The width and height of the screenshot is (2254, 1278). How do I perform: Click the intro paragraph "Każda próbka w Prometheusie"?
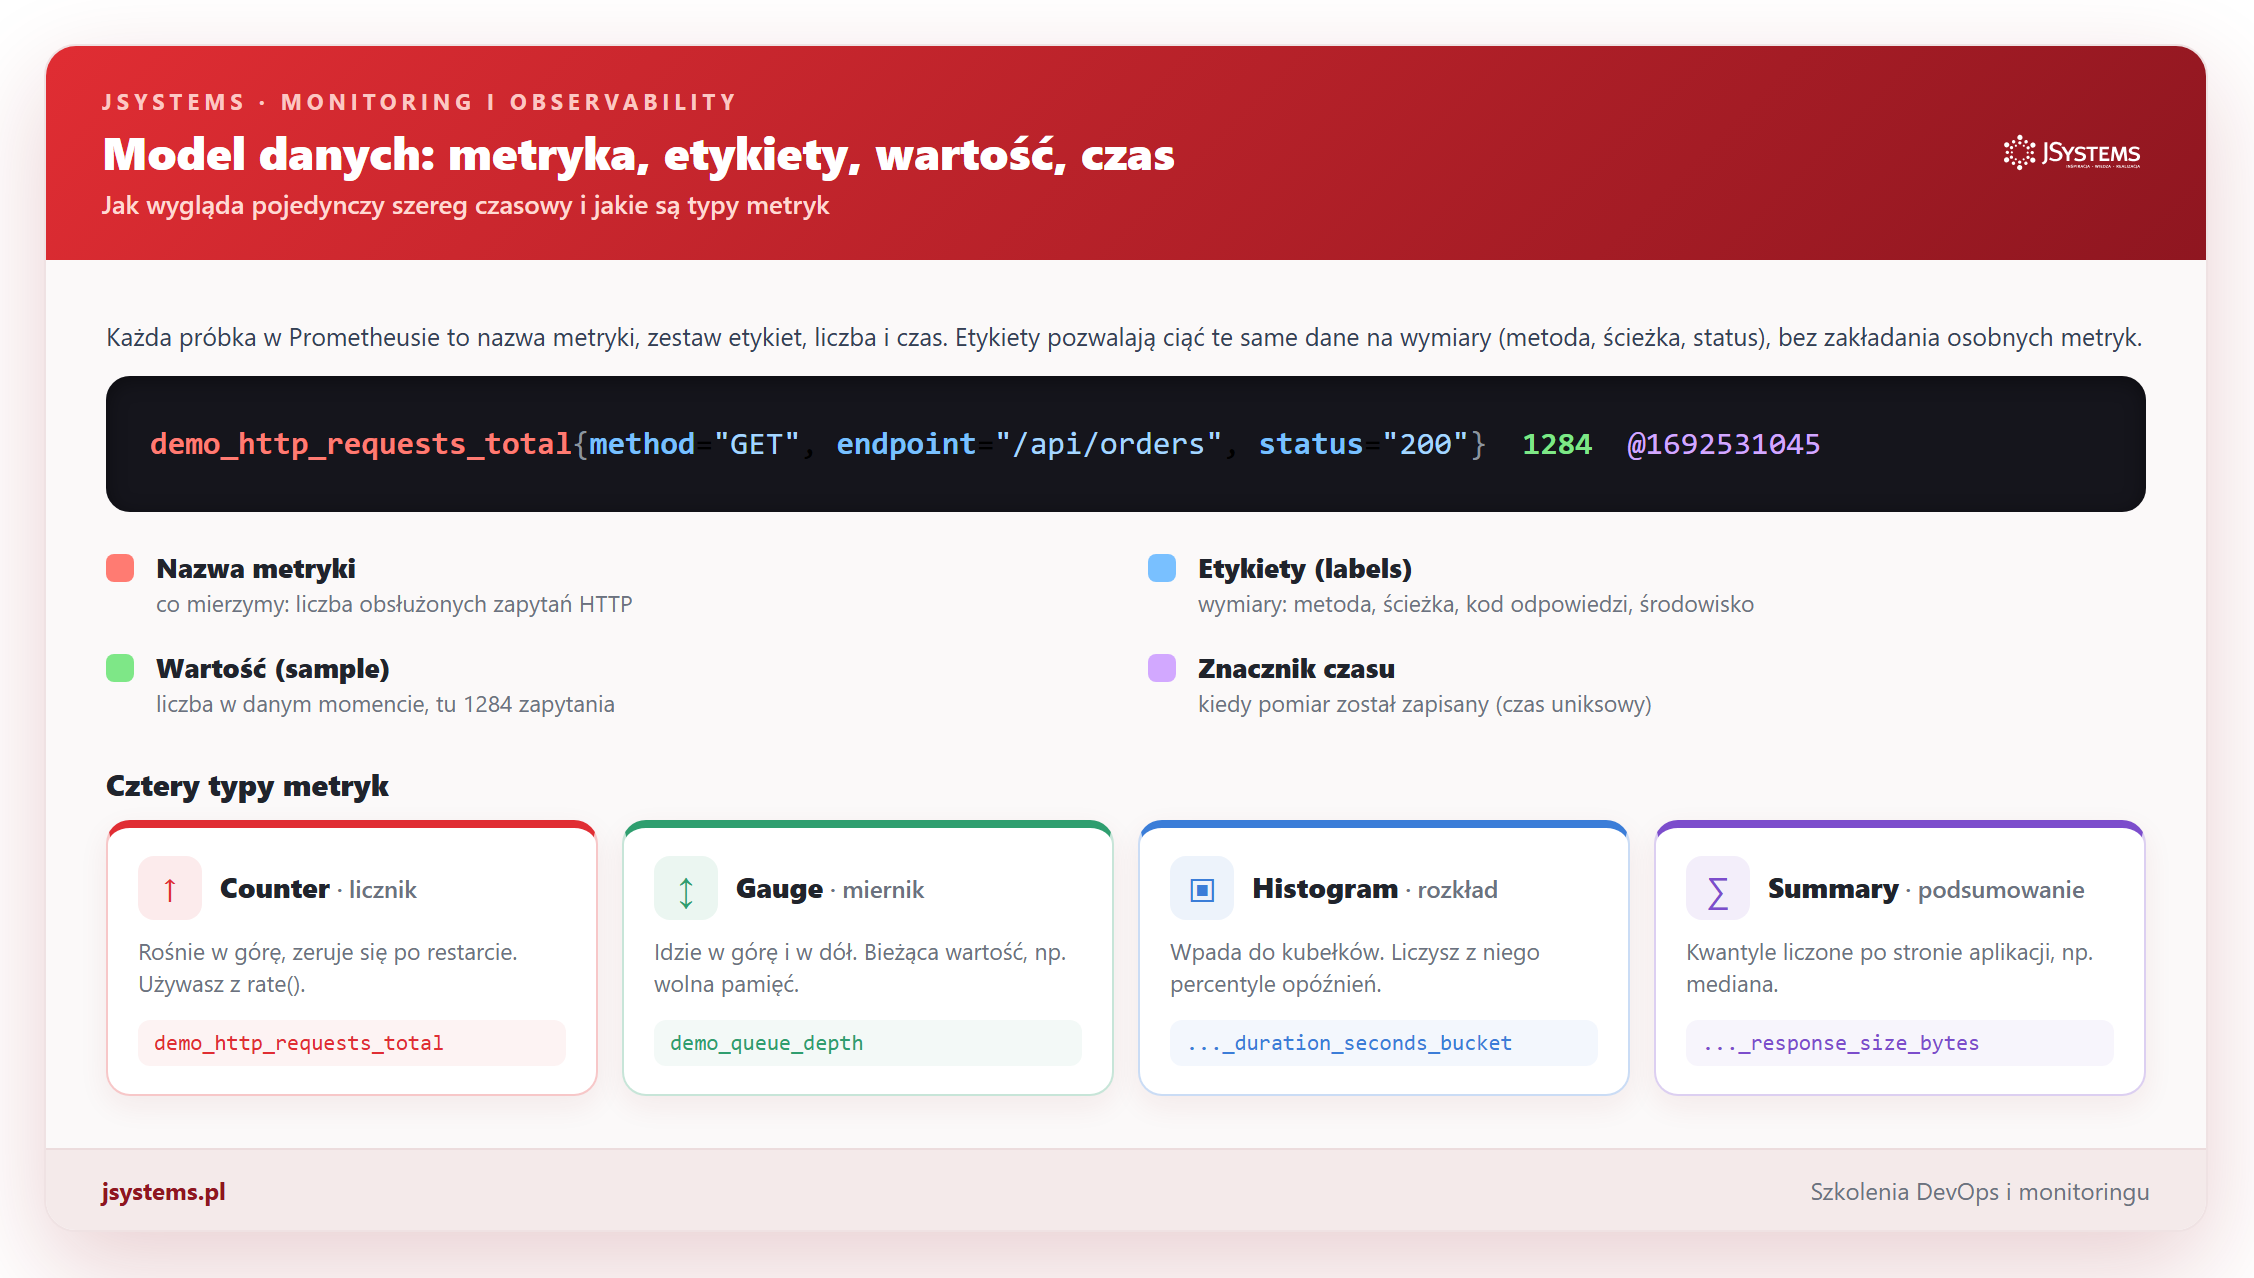1124,338
